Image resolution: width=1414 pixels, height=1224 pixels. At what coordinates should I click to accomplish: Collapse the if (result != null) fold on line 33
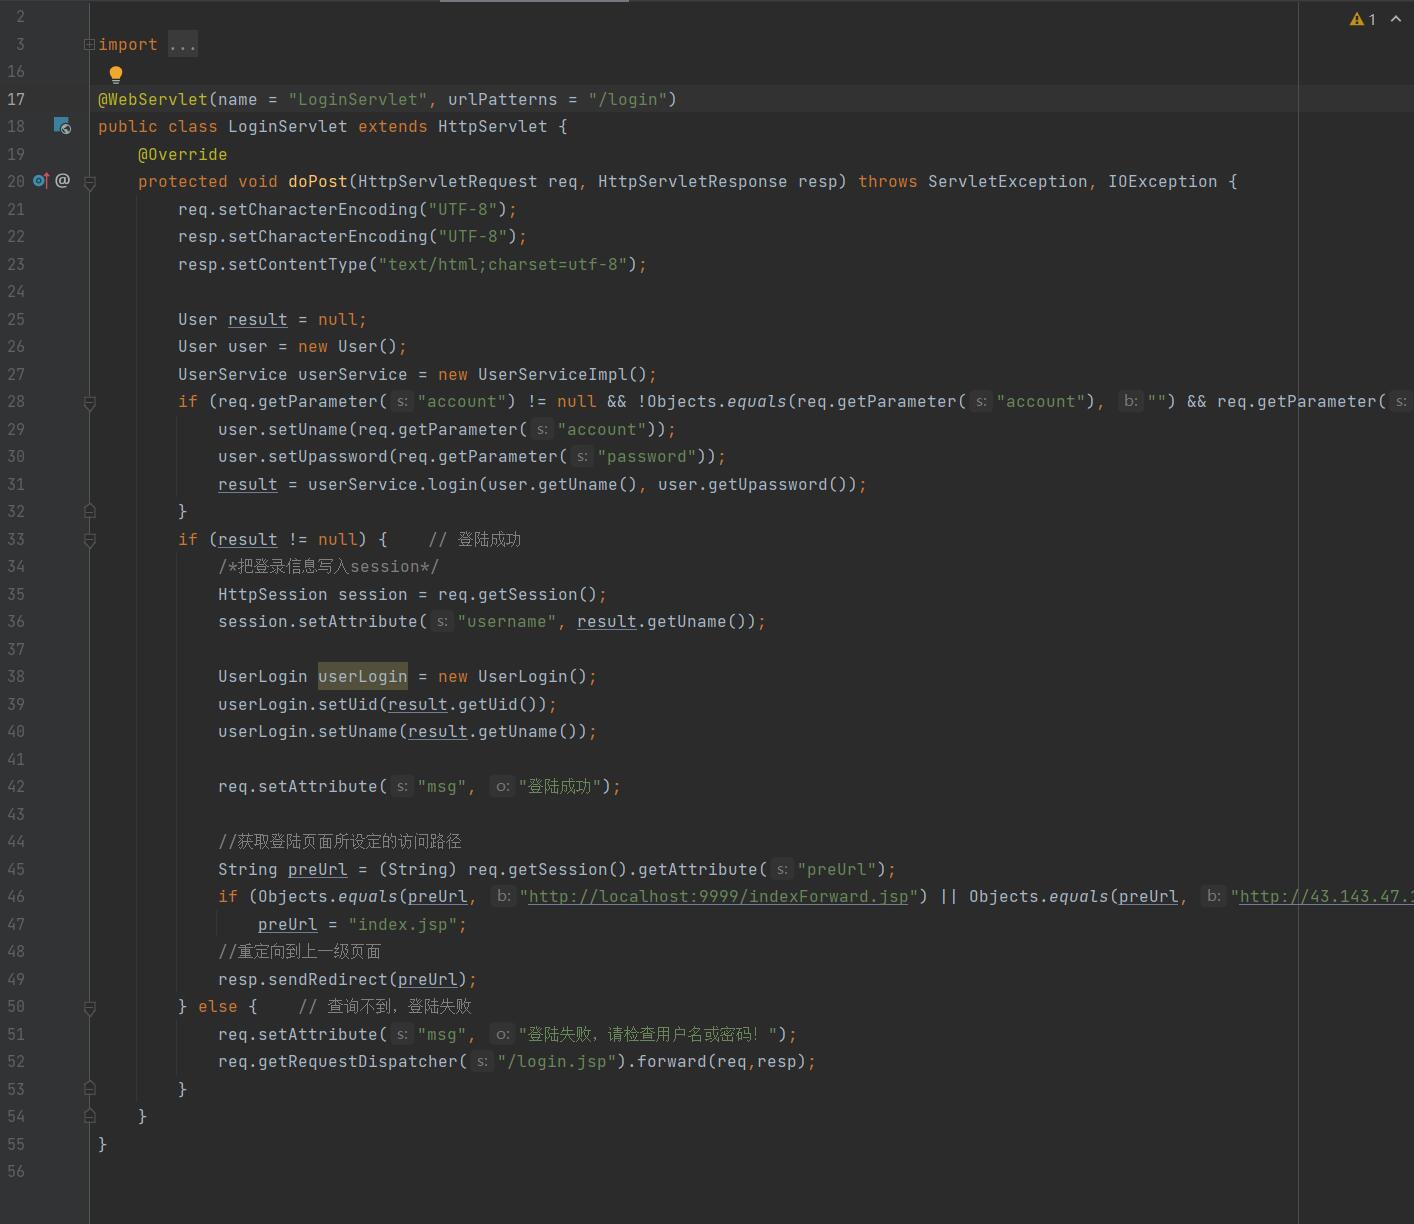coord(89,540)
